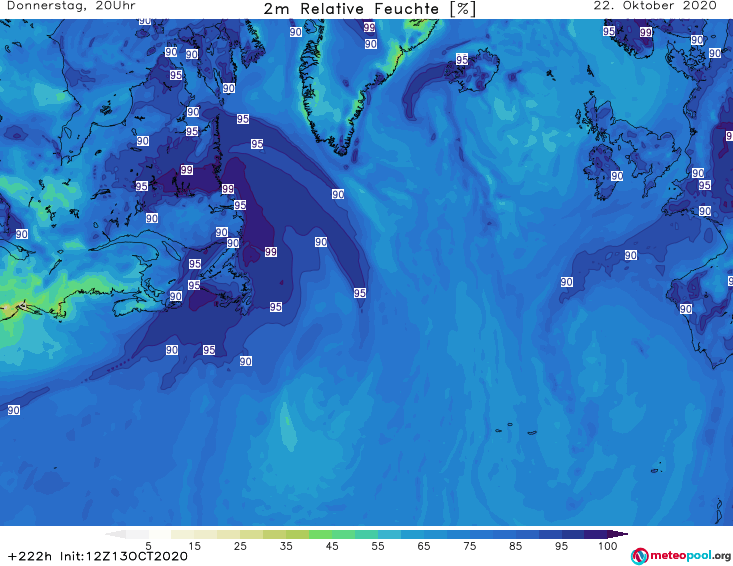This screenshot has height=566, width=733.
Task: Click the colorbar tick label '65'
Action: (x=424, y=546)
